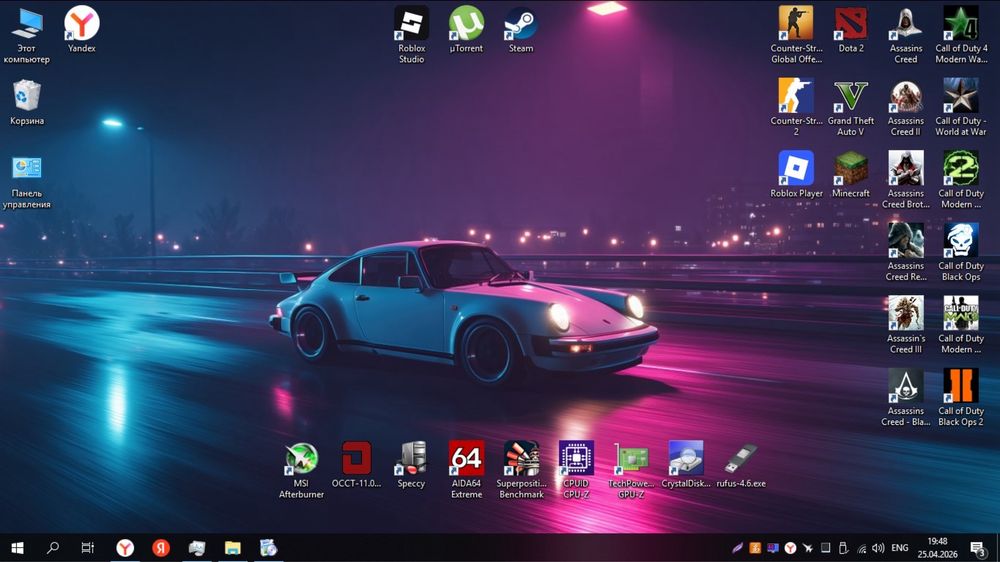Select the Call of Duty Black Ops shortcut
Viewport: 1000px width, 562px height.
(960, 253)
